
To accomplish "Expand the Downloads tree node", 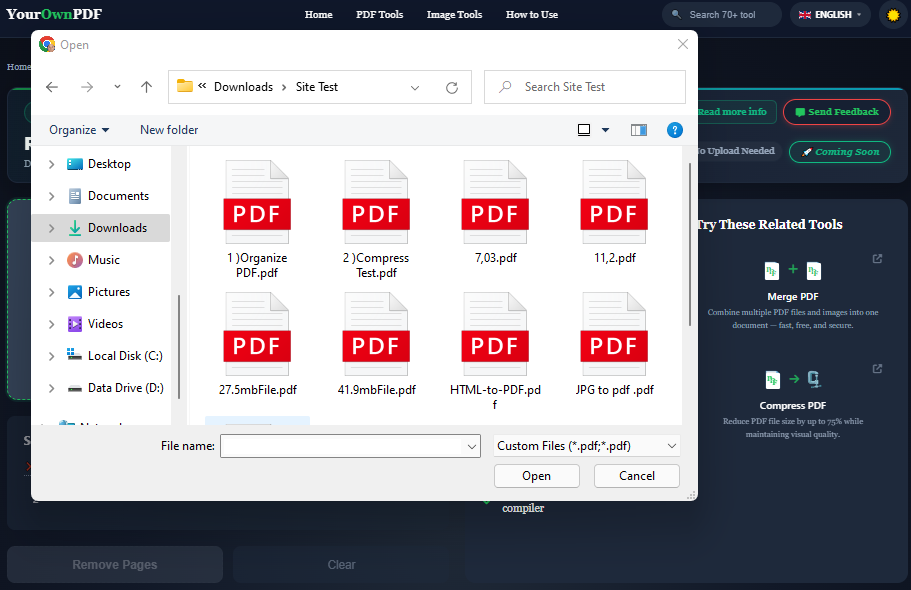I will click(51, 228).
